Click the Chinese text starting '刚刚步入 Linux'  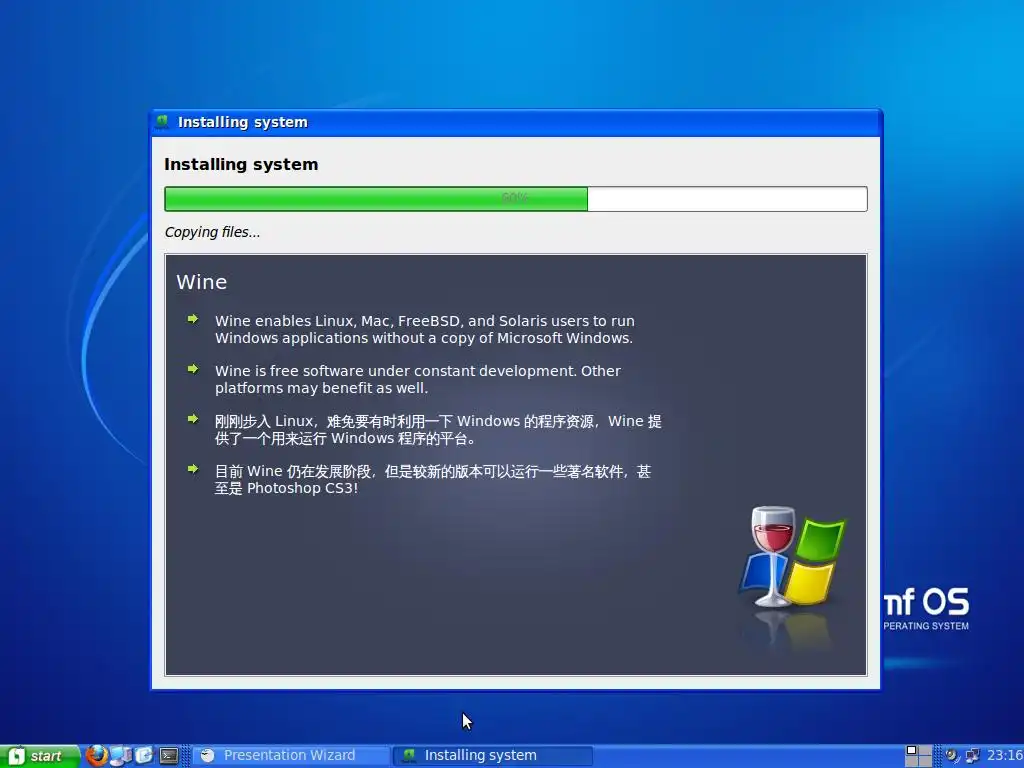(438, 430)
